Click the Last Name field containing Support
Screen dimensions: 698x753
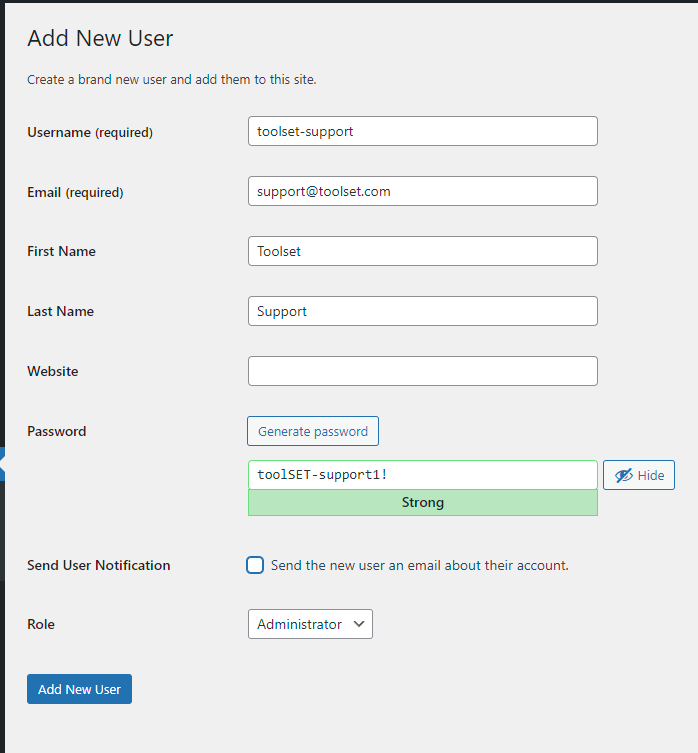tap(423, 311)
